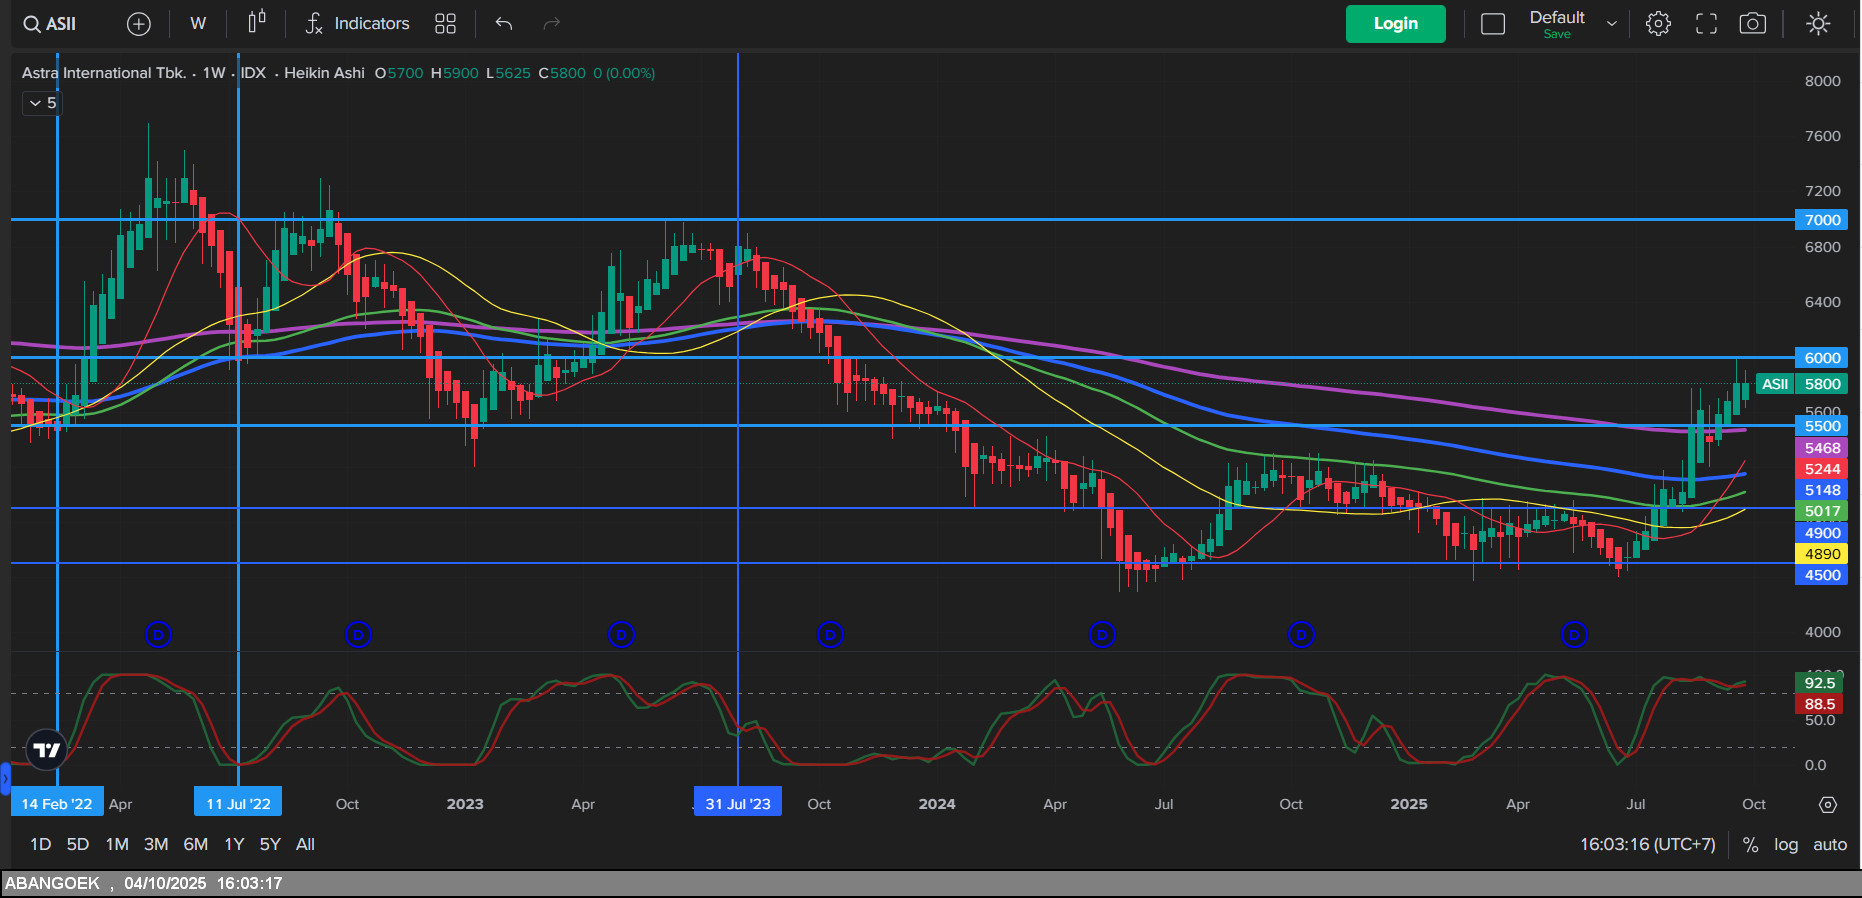Open the ASII symbol search
Image resolution: width=1862 pixels, height=898 pixels.
pyautogui.click(x=50, y=24)
